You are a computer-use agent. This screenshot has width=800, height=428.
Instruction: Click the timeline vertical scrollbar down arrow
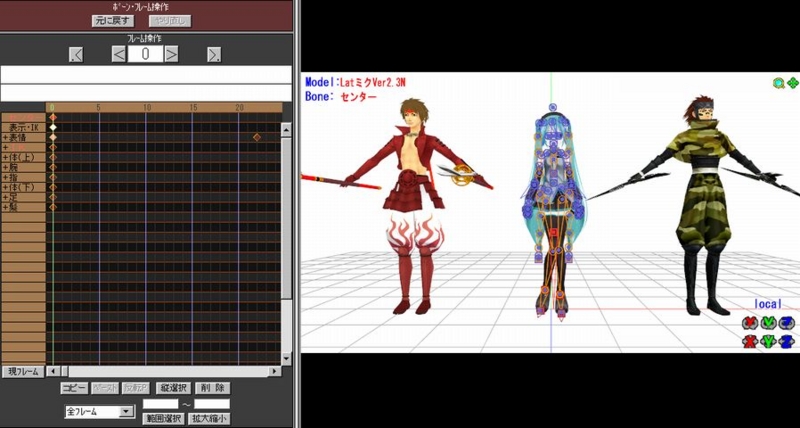coord(286,359)
